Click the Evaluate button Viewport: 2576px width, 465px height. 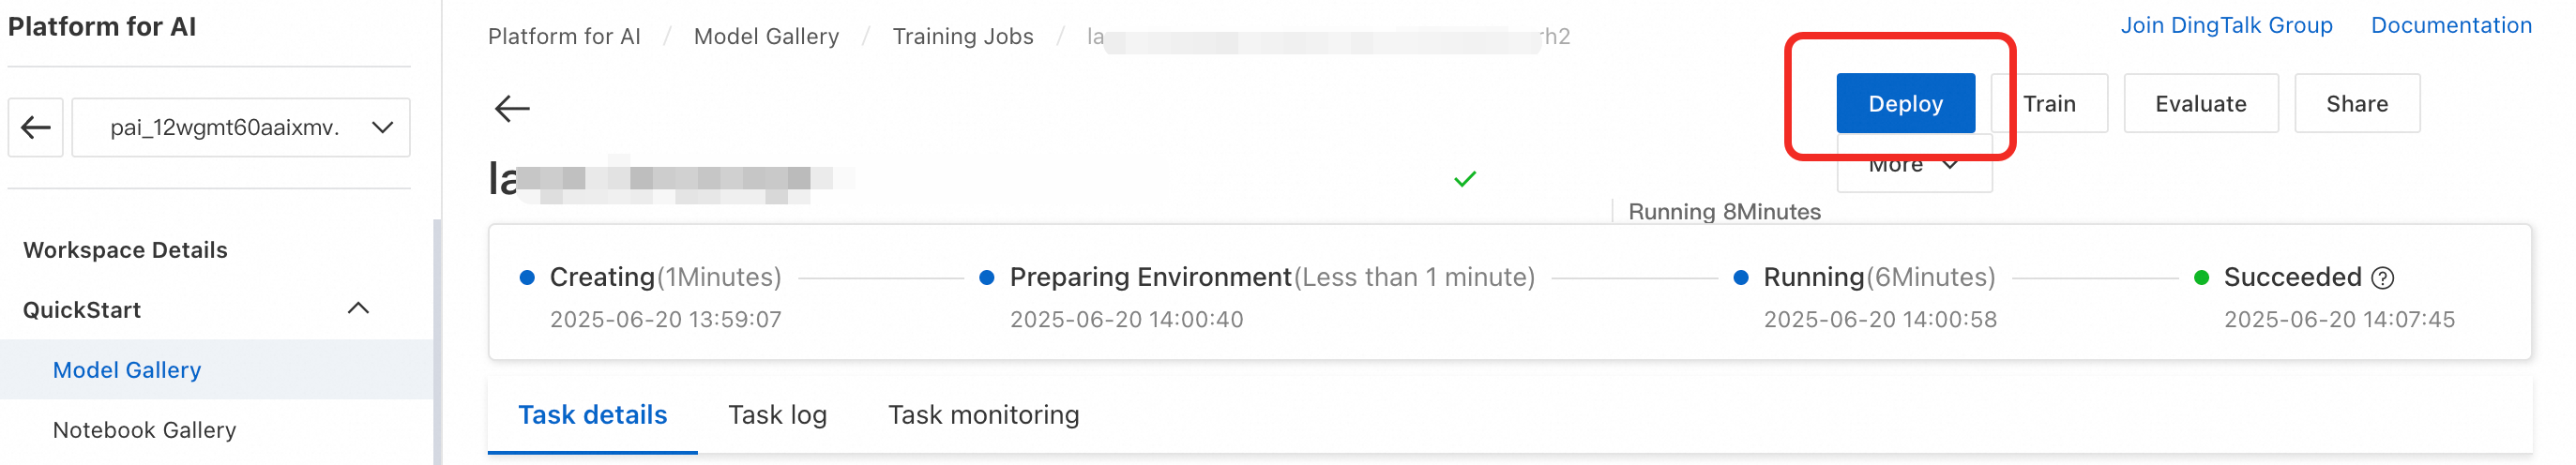point(2200,104)
